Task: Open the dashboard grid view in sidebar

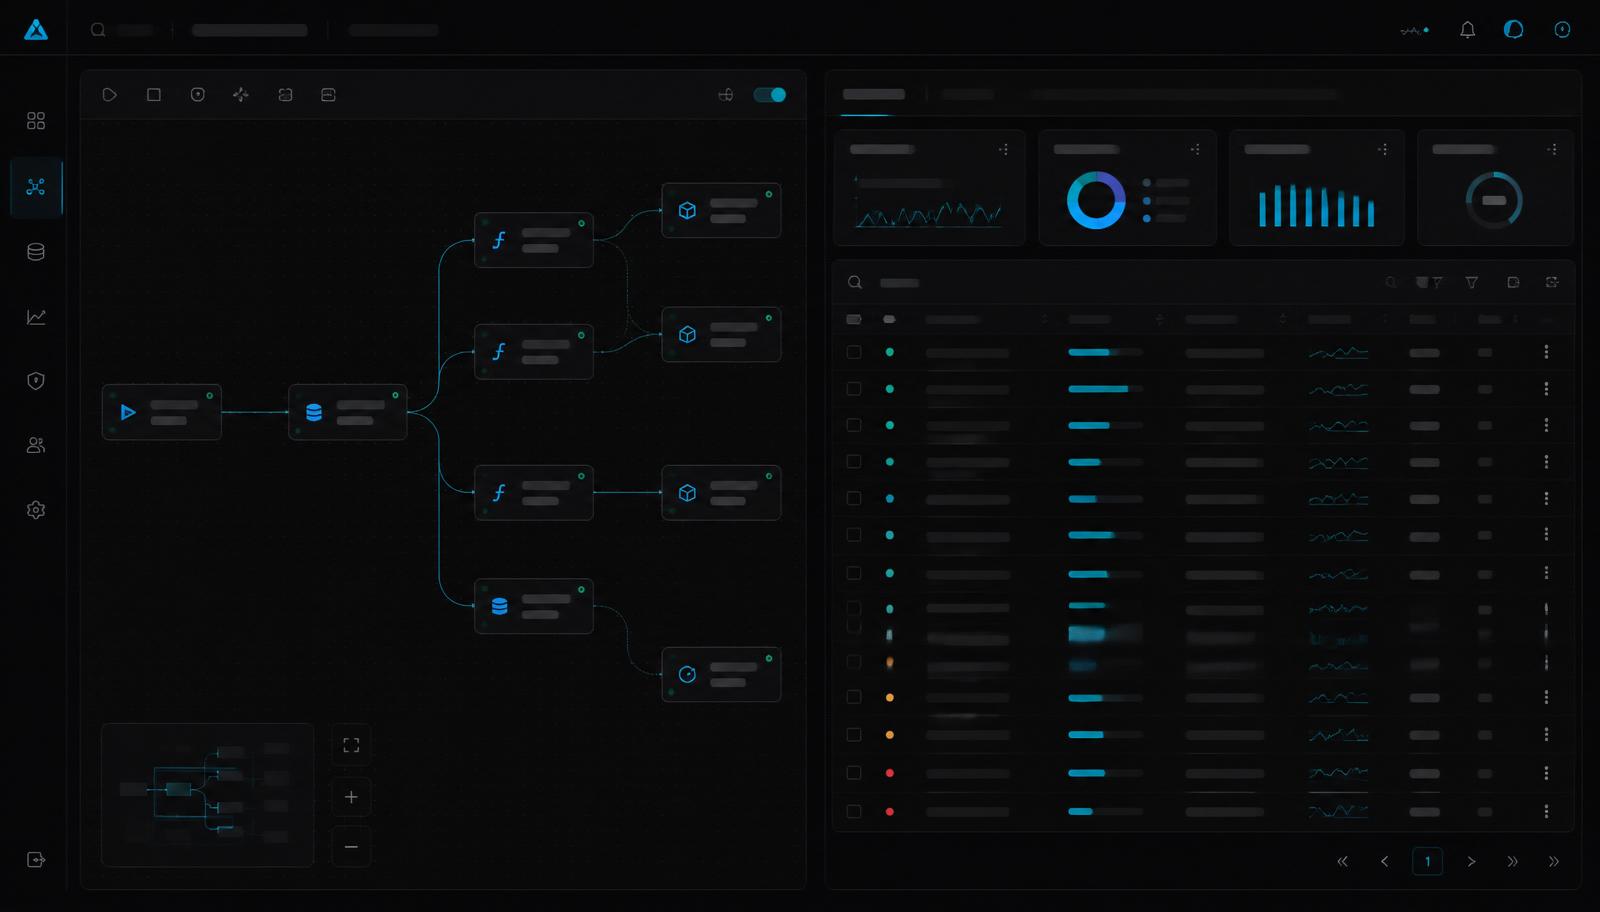Action: pos(36,121)
